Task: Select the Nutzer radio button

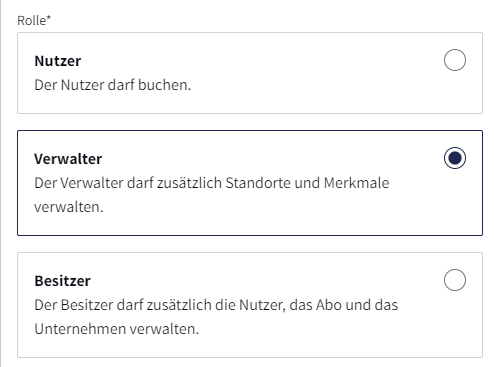Action: coord(455,60)
